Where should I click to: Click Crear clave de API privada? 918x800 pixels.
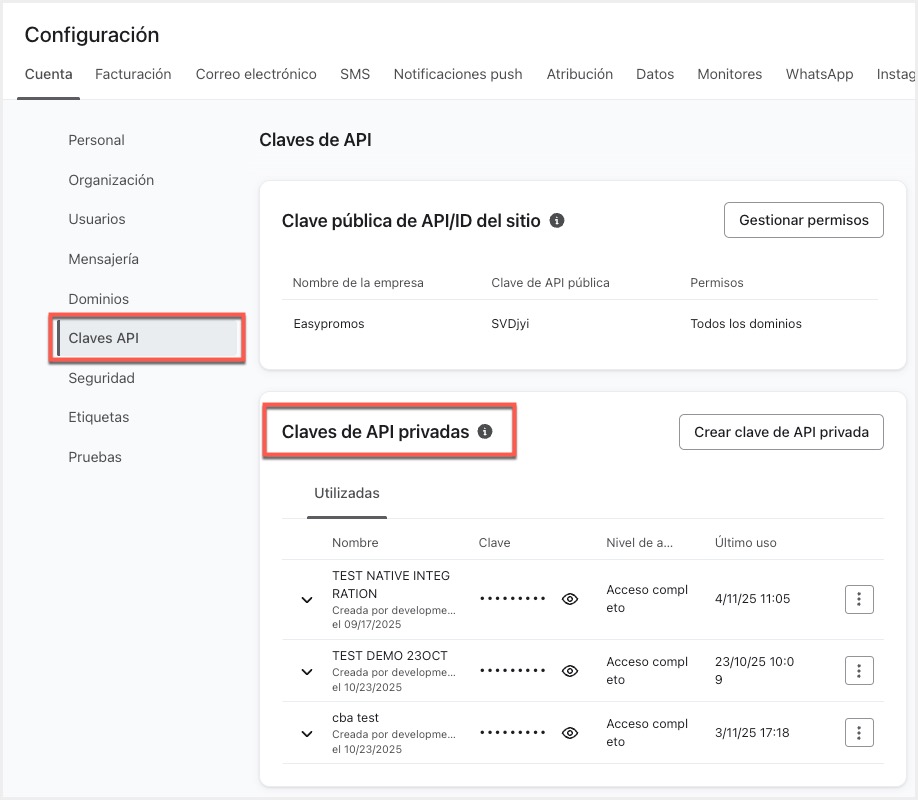point(781,432)
